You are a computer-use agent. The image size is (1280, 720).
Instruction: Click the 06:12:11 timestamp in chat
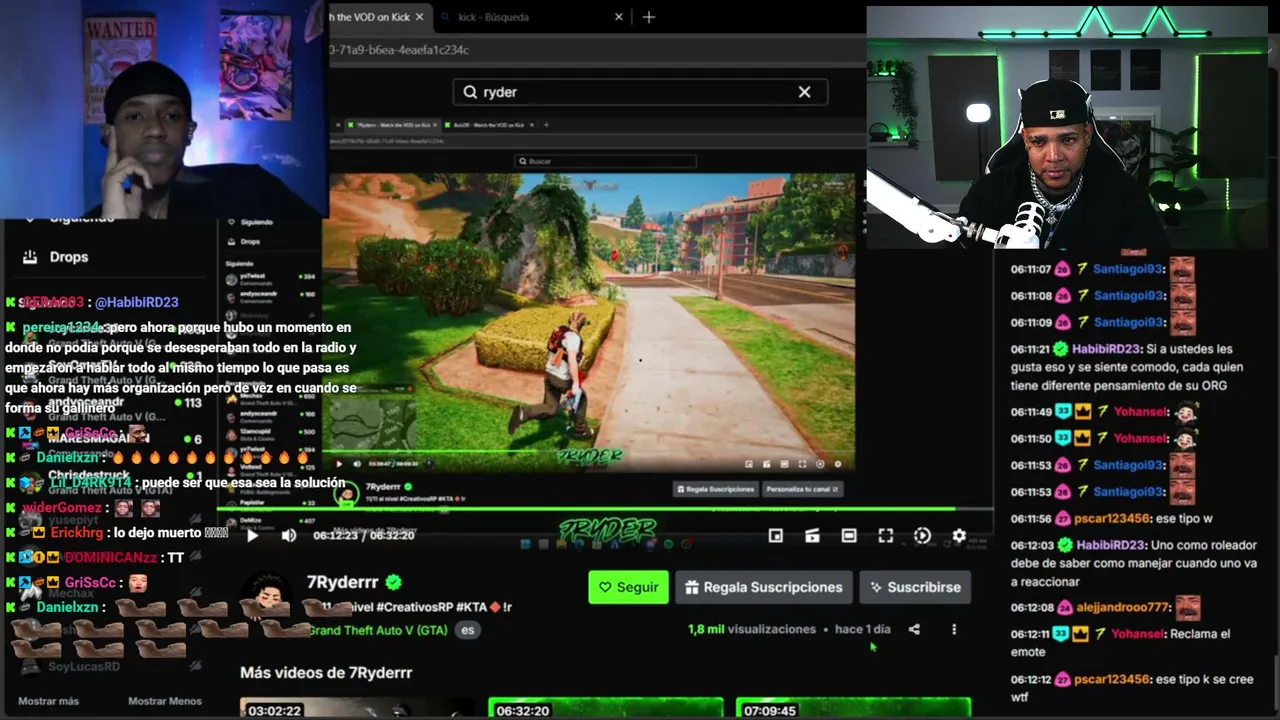(1029, 634)
